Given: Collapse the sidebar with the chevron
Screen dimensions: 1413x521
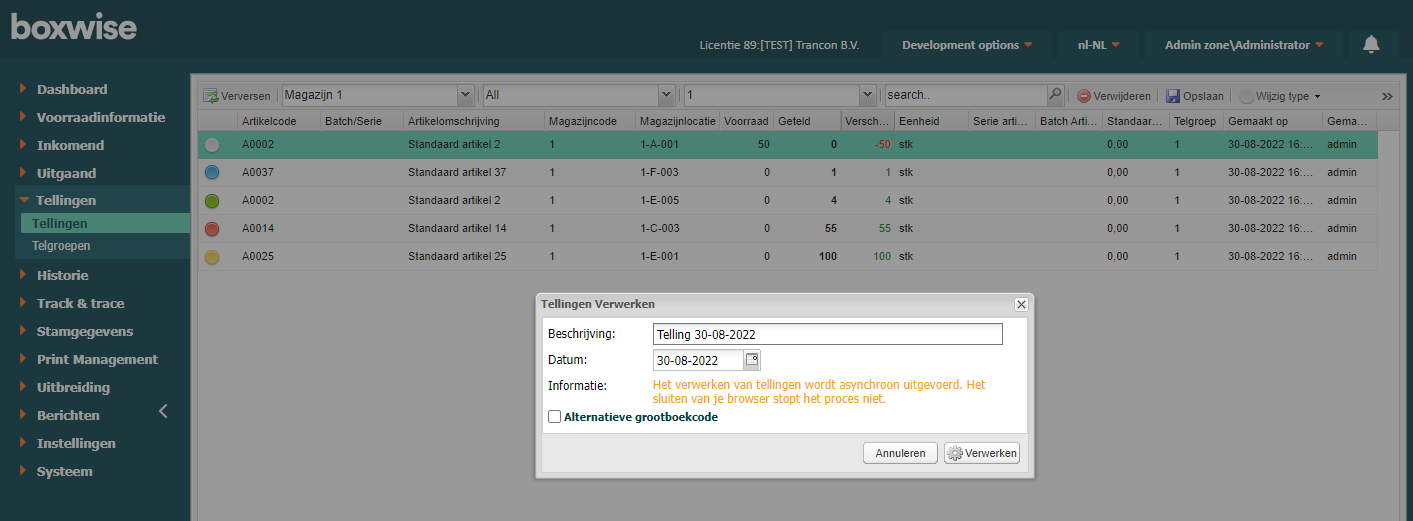Looking at the screenshot, I should point(163,411).
